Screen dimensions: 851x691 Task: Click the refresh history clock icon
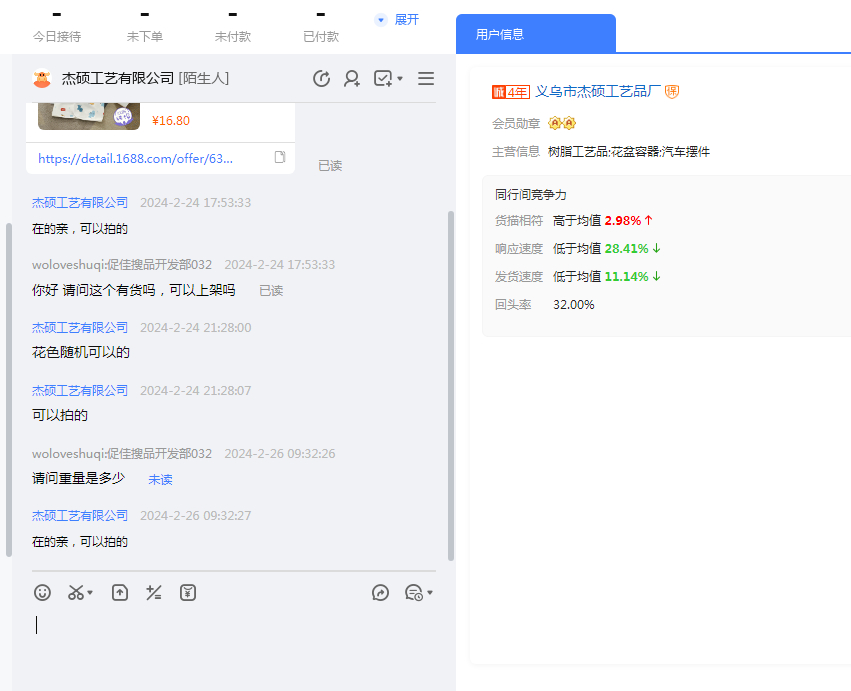[x=321, y=79]
